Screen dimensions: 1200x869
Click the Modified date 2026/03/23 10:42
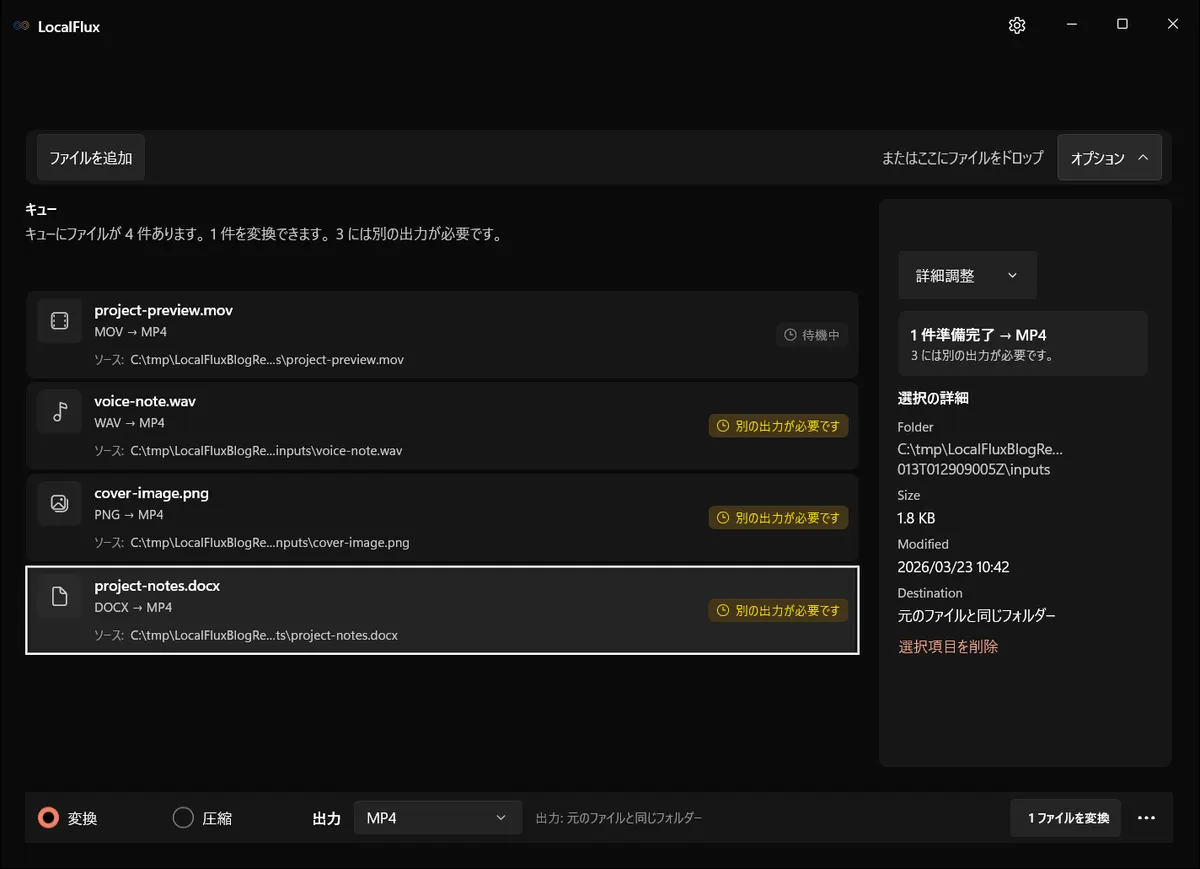pos(954,567)
